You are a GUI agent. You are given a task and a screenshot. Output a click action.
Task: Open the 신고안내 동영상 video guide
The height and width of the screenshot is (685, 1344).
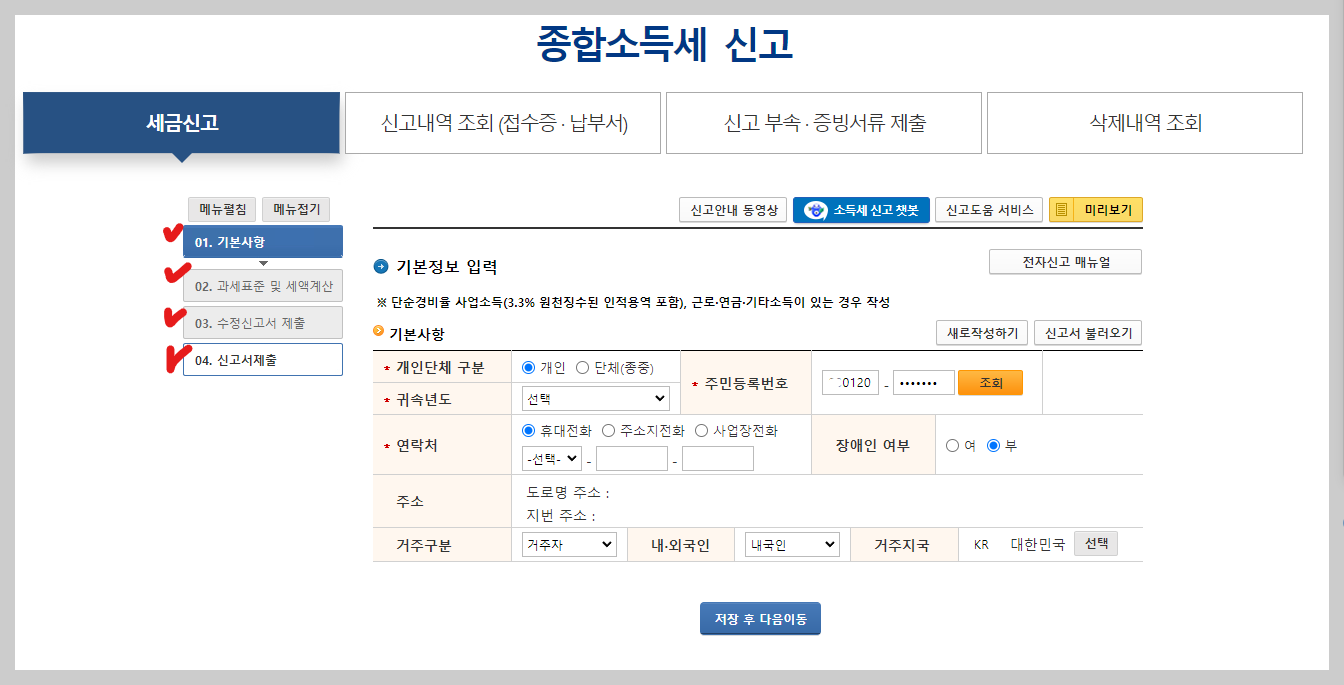point(733,209)
